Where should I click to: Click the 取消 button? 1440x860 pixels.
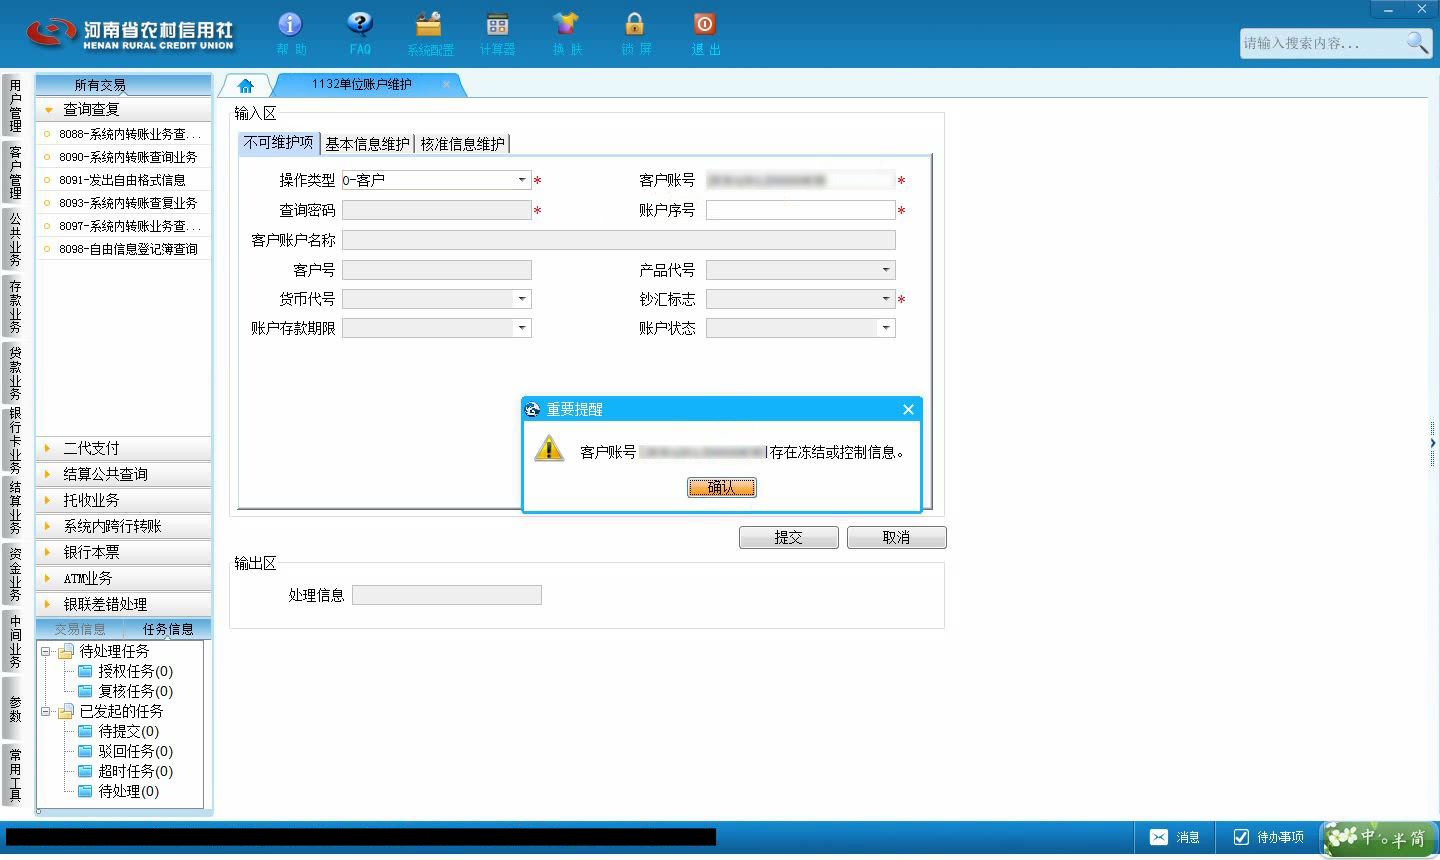tap(896, 537)
